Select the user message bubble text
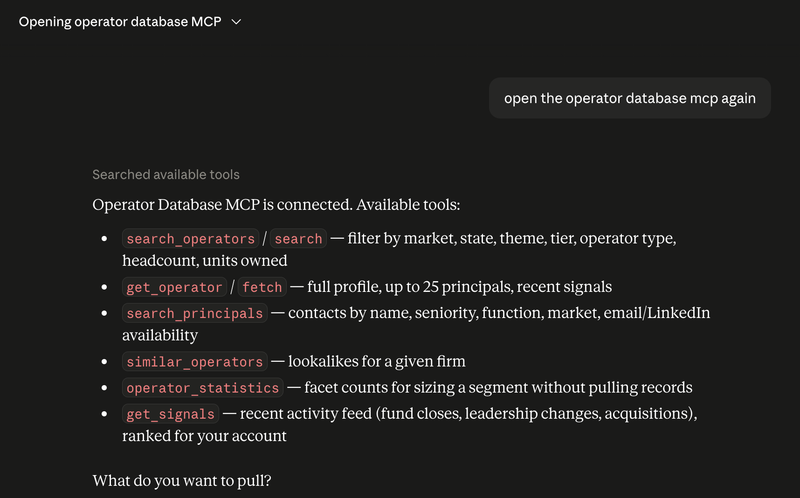 tap(630, 98)
